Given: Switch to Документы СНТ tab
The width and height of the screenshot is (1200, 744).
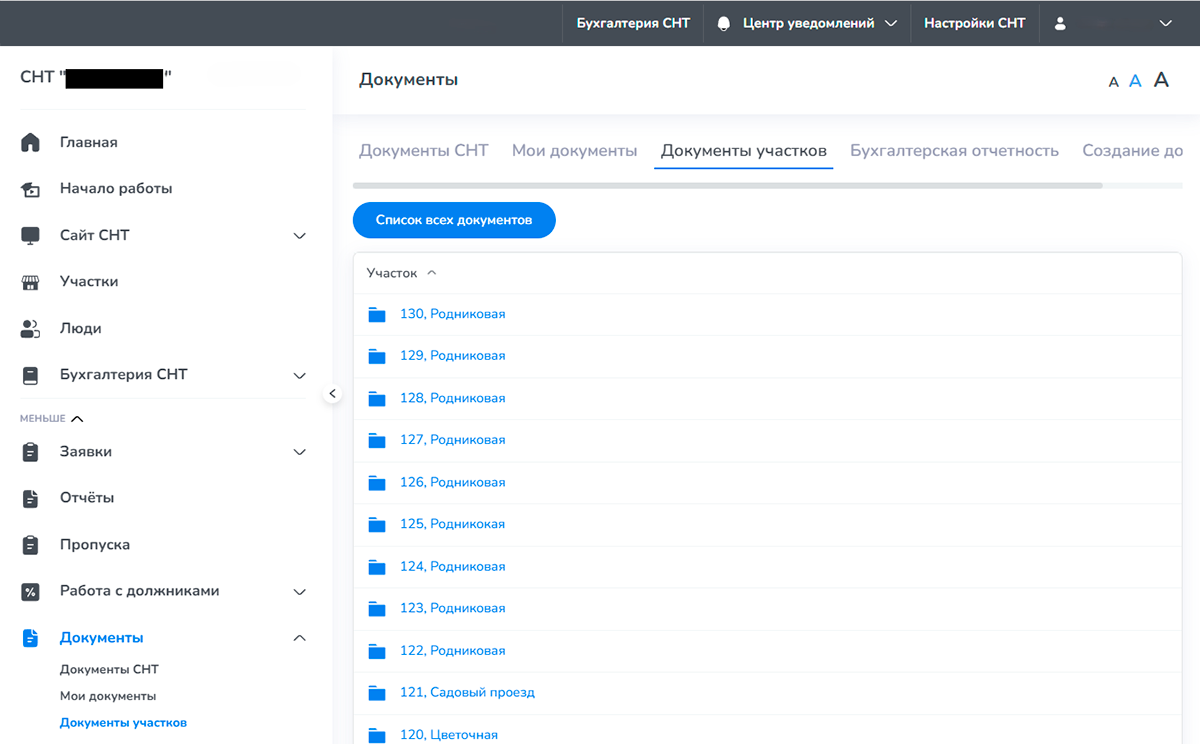Looking at the screenshot, I should 423,151.
